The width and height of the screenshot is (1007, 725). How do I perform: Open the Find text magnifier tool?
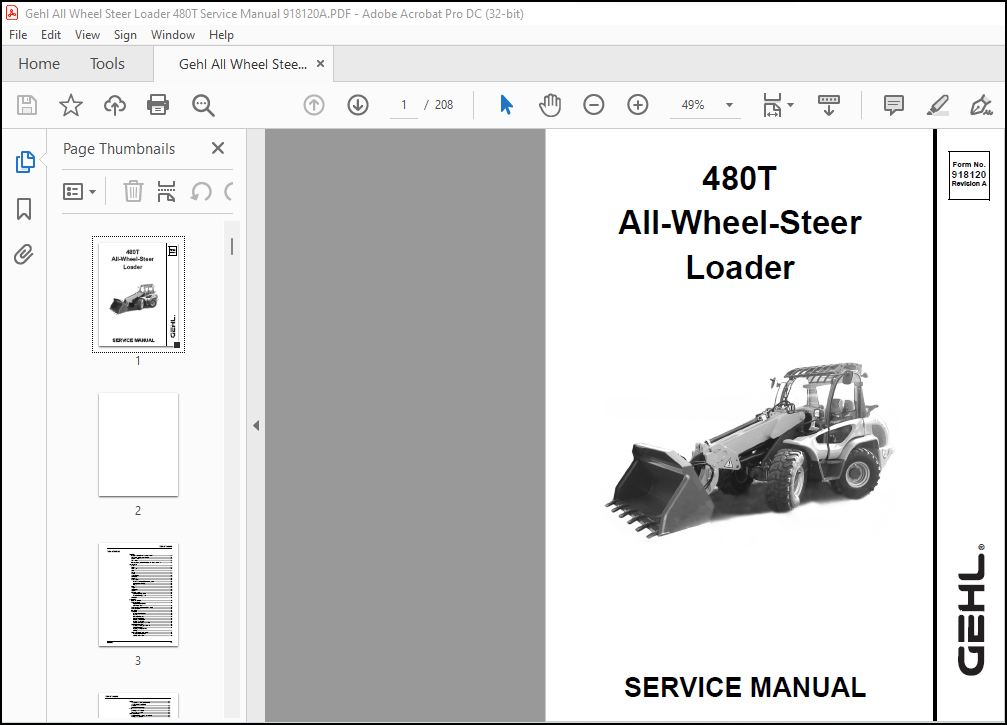pyautogui.click(x=203, y=105)
